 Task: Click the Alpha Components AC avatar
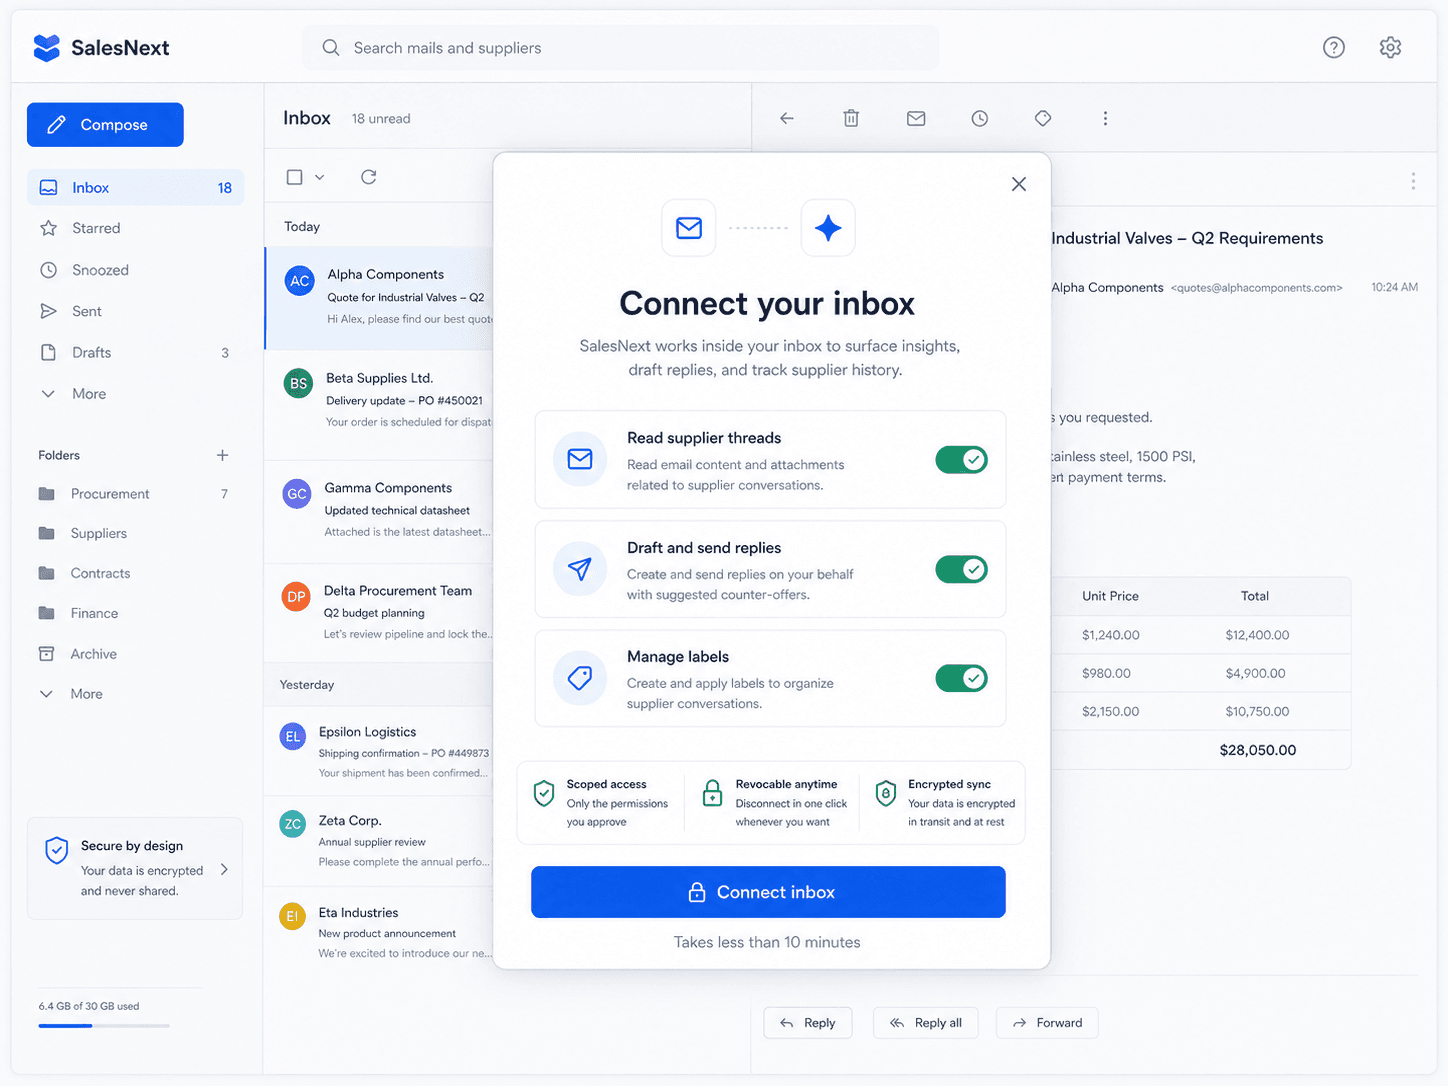point(300,281)
